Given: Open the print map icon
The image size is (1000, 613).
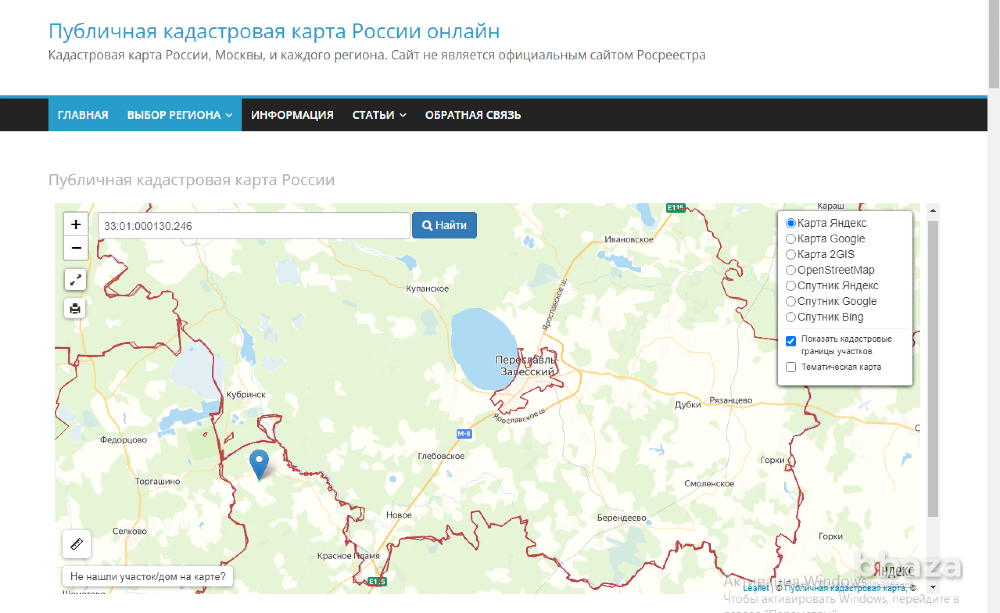Looking at the screenshot, I should (75, 308).
